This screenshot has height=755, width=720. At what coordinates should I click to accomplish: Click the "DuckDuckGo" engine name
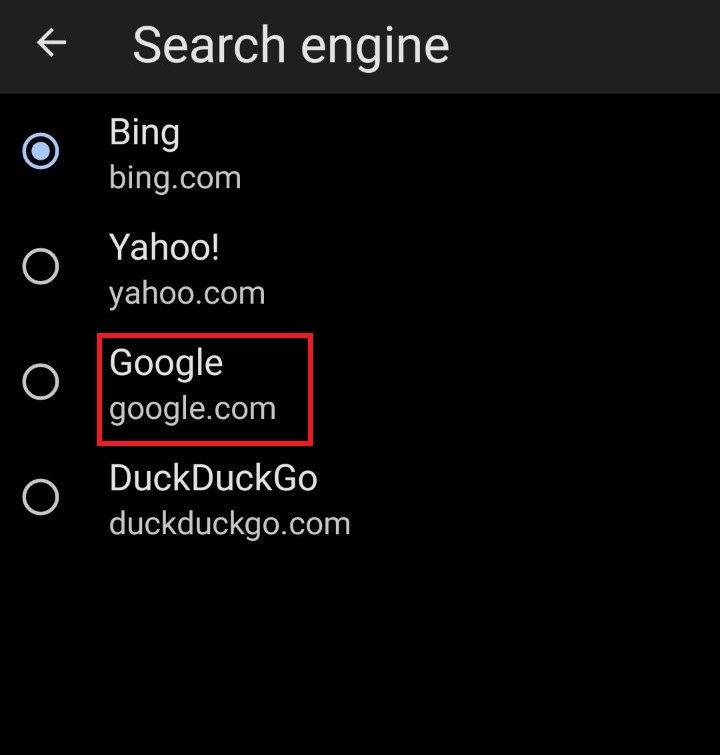[x=213, y=478]
